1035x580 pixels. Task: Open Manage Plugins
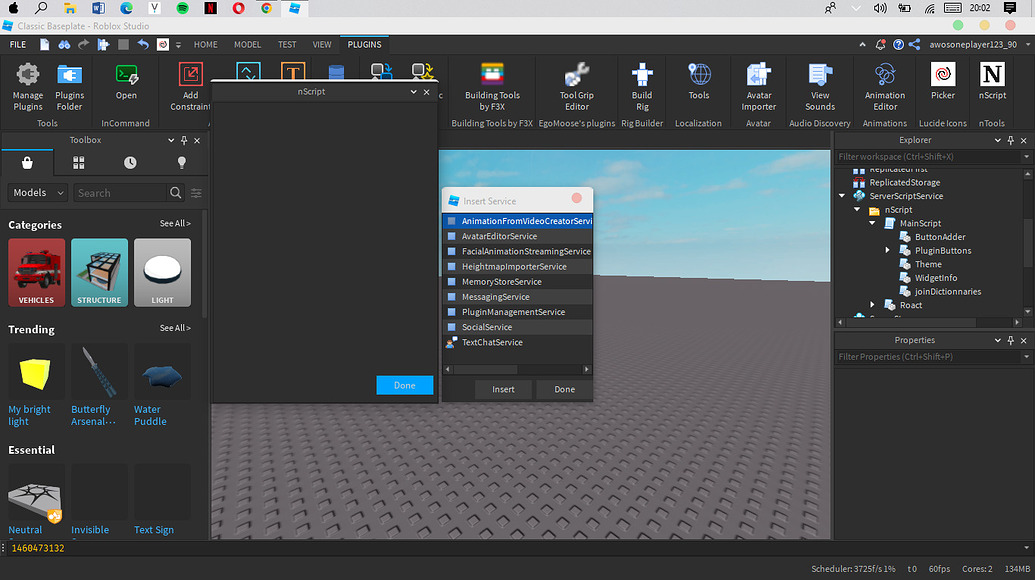click(x=28, y=87)
